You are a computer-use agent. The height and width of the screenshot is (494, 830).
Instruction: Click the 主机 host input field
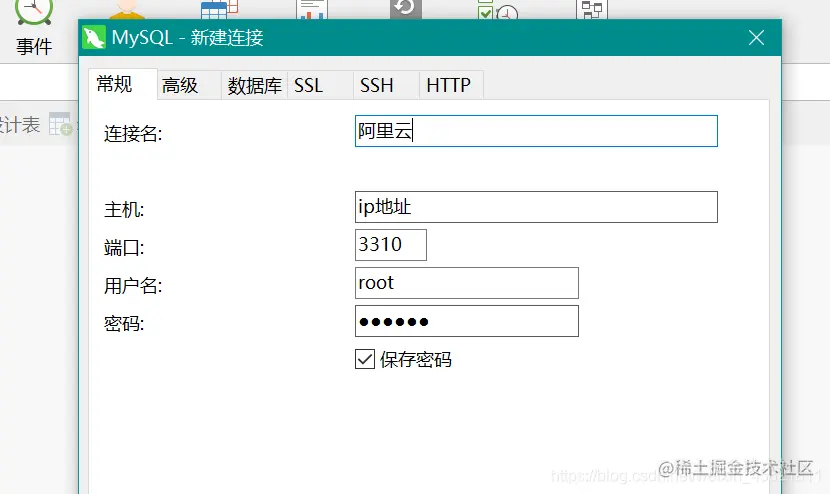536,207
